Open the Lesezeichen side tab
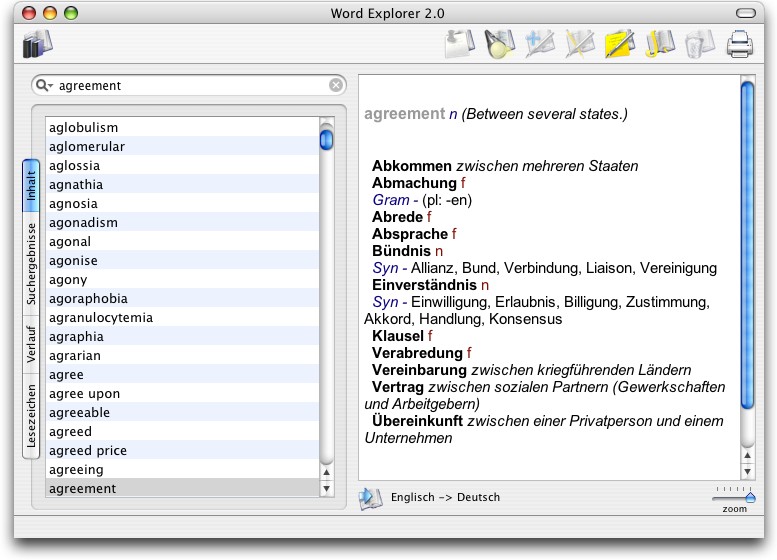777x560 pixels. tap(32, 416)
